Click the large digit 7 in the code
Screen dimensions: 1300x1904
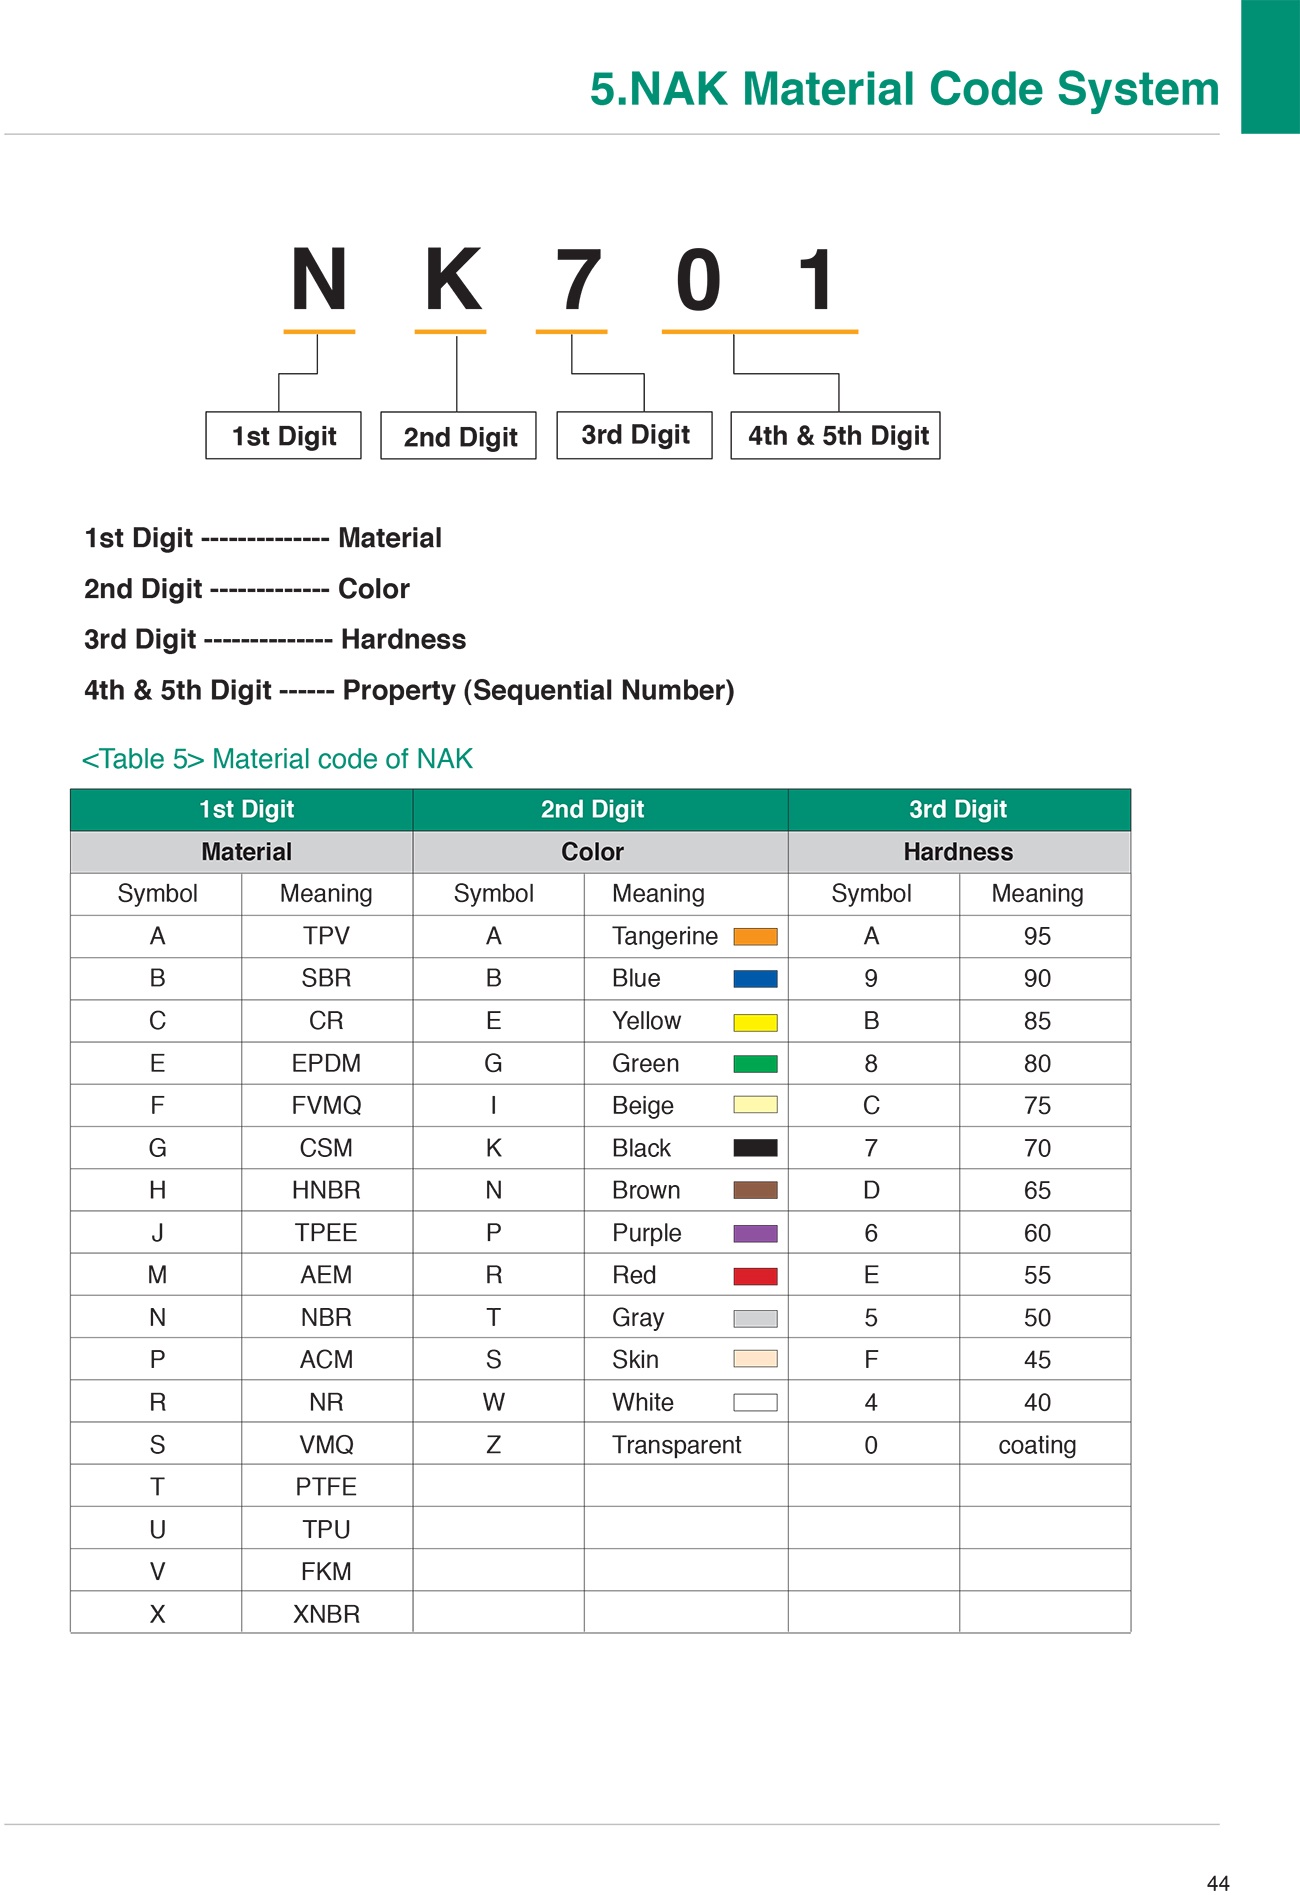[579, 280]
